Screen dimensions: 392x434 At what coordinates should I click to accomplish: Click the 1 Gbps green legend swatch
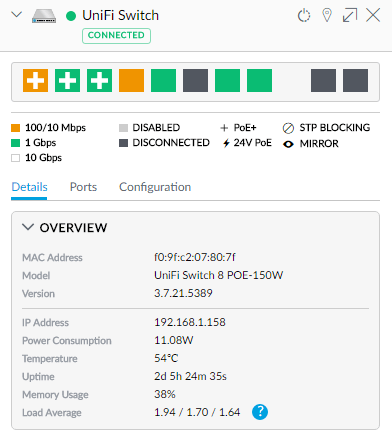click(x=15, y=143)
